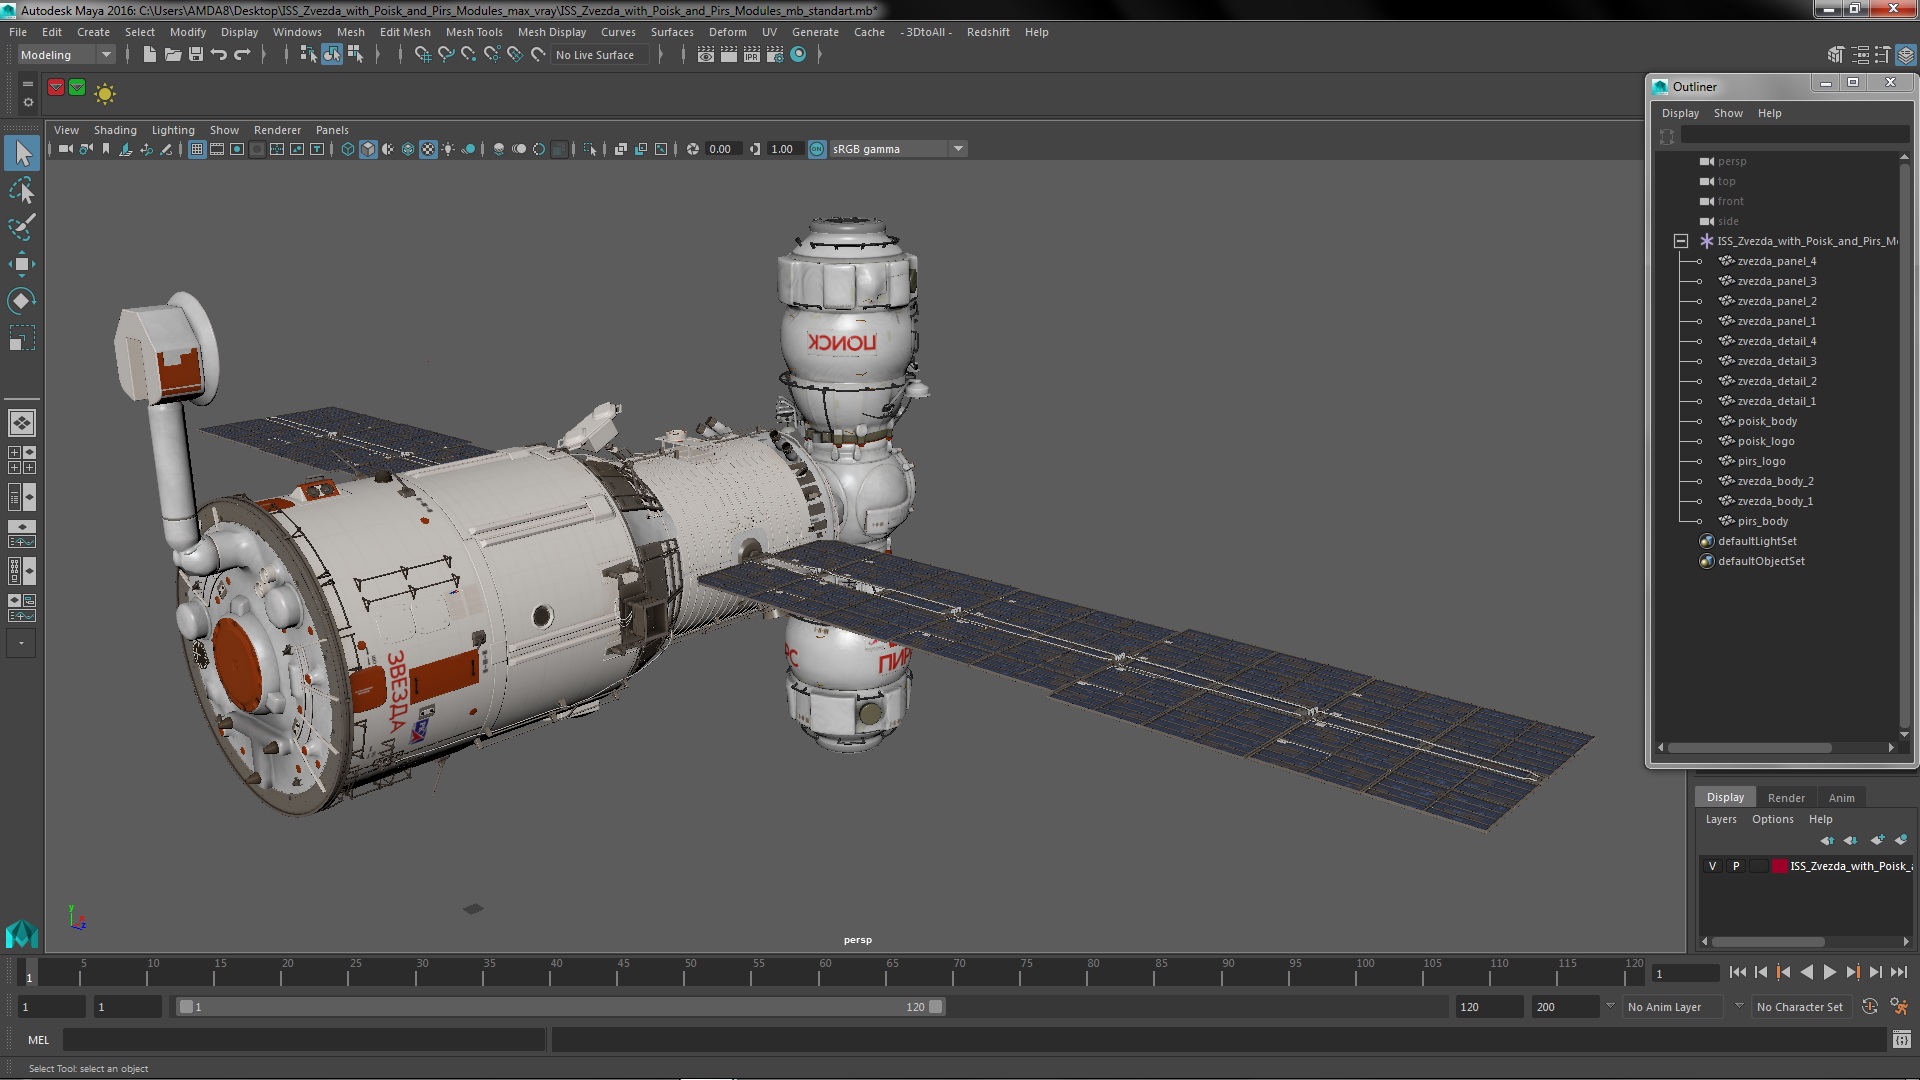Click the red layer color swatch
The height and width of the screenshot is (1080, 1920).
pos(1780,866)
